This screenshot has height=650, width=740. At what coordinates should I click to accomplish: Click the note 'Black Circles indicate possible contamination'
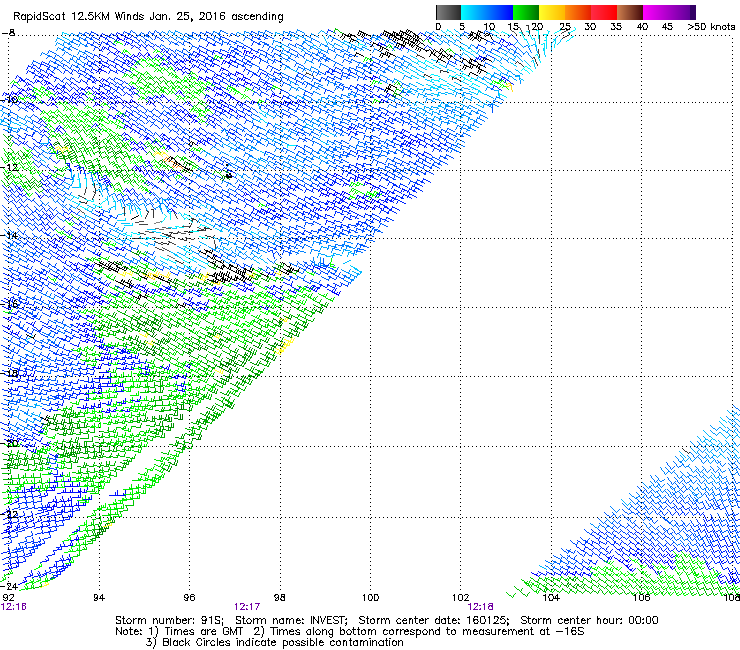tap(283, 642)
